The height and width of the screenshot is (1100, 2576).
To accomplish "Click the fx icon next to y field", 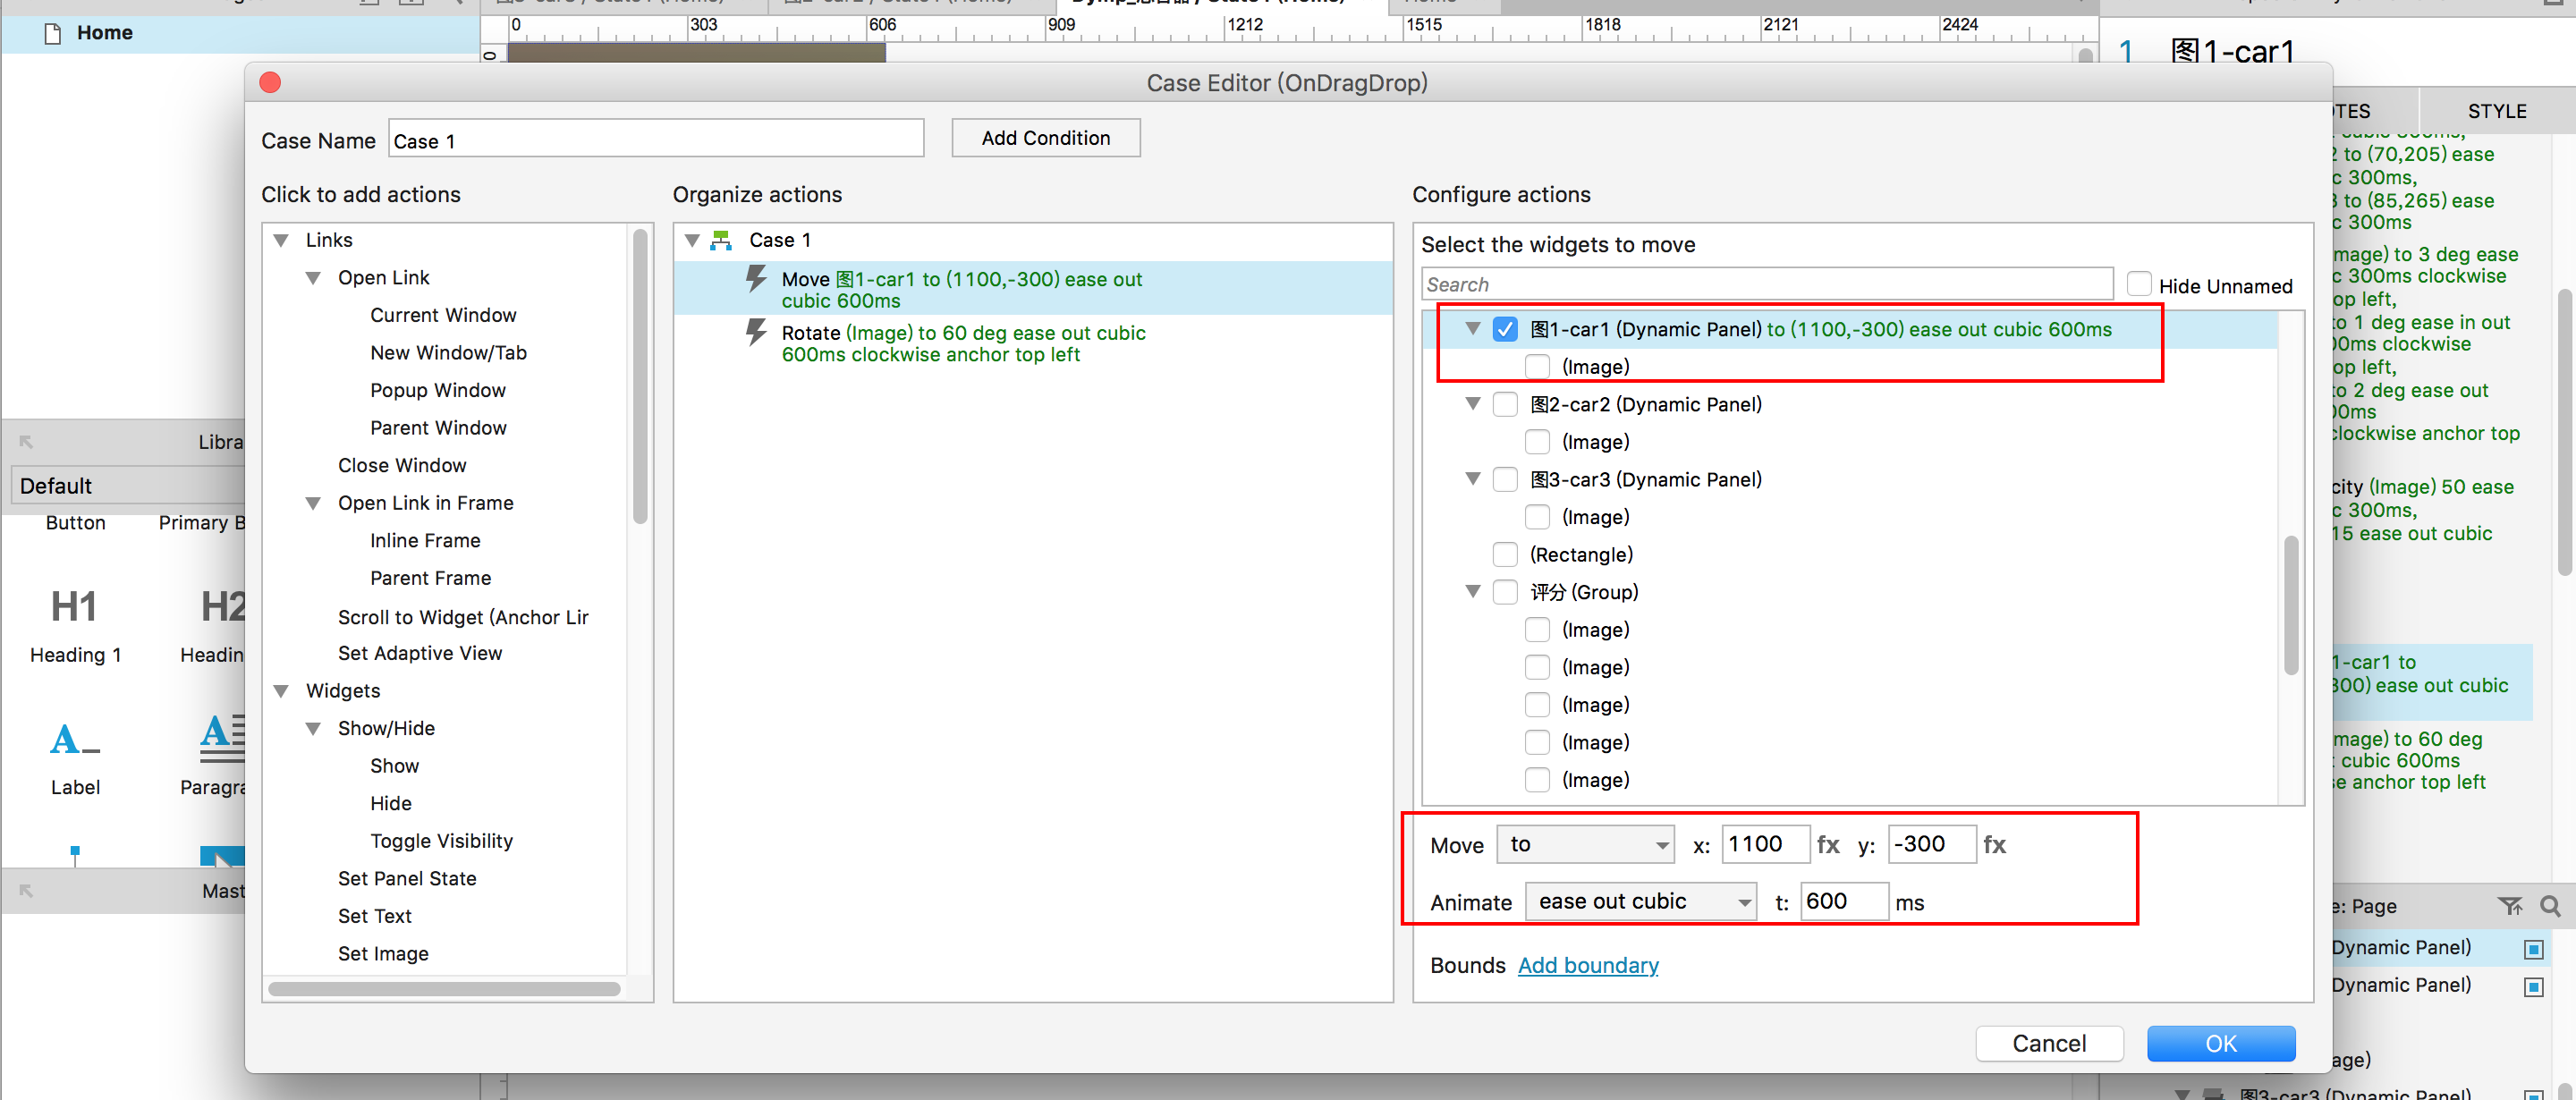I will click(1994, 845).
